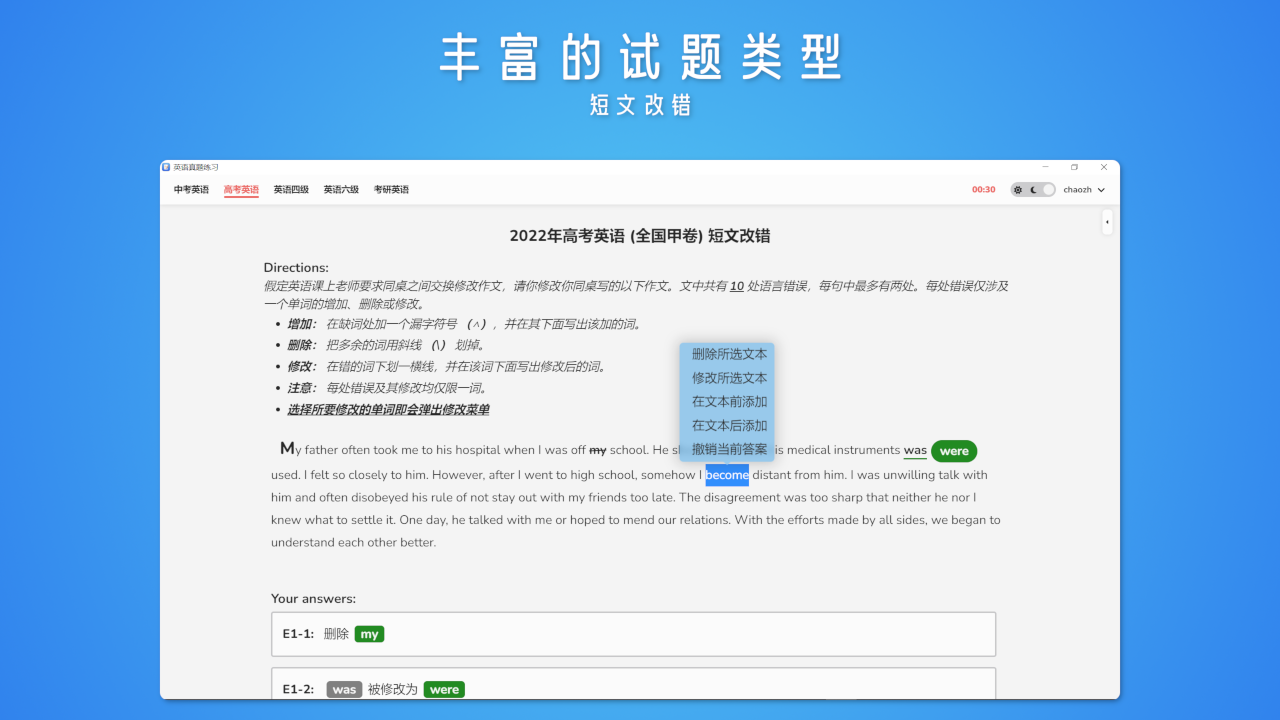Viewport: 1280px width, 720px height.
Task: Expand the chaozh user dropdown
Action: coord(1084,189)
